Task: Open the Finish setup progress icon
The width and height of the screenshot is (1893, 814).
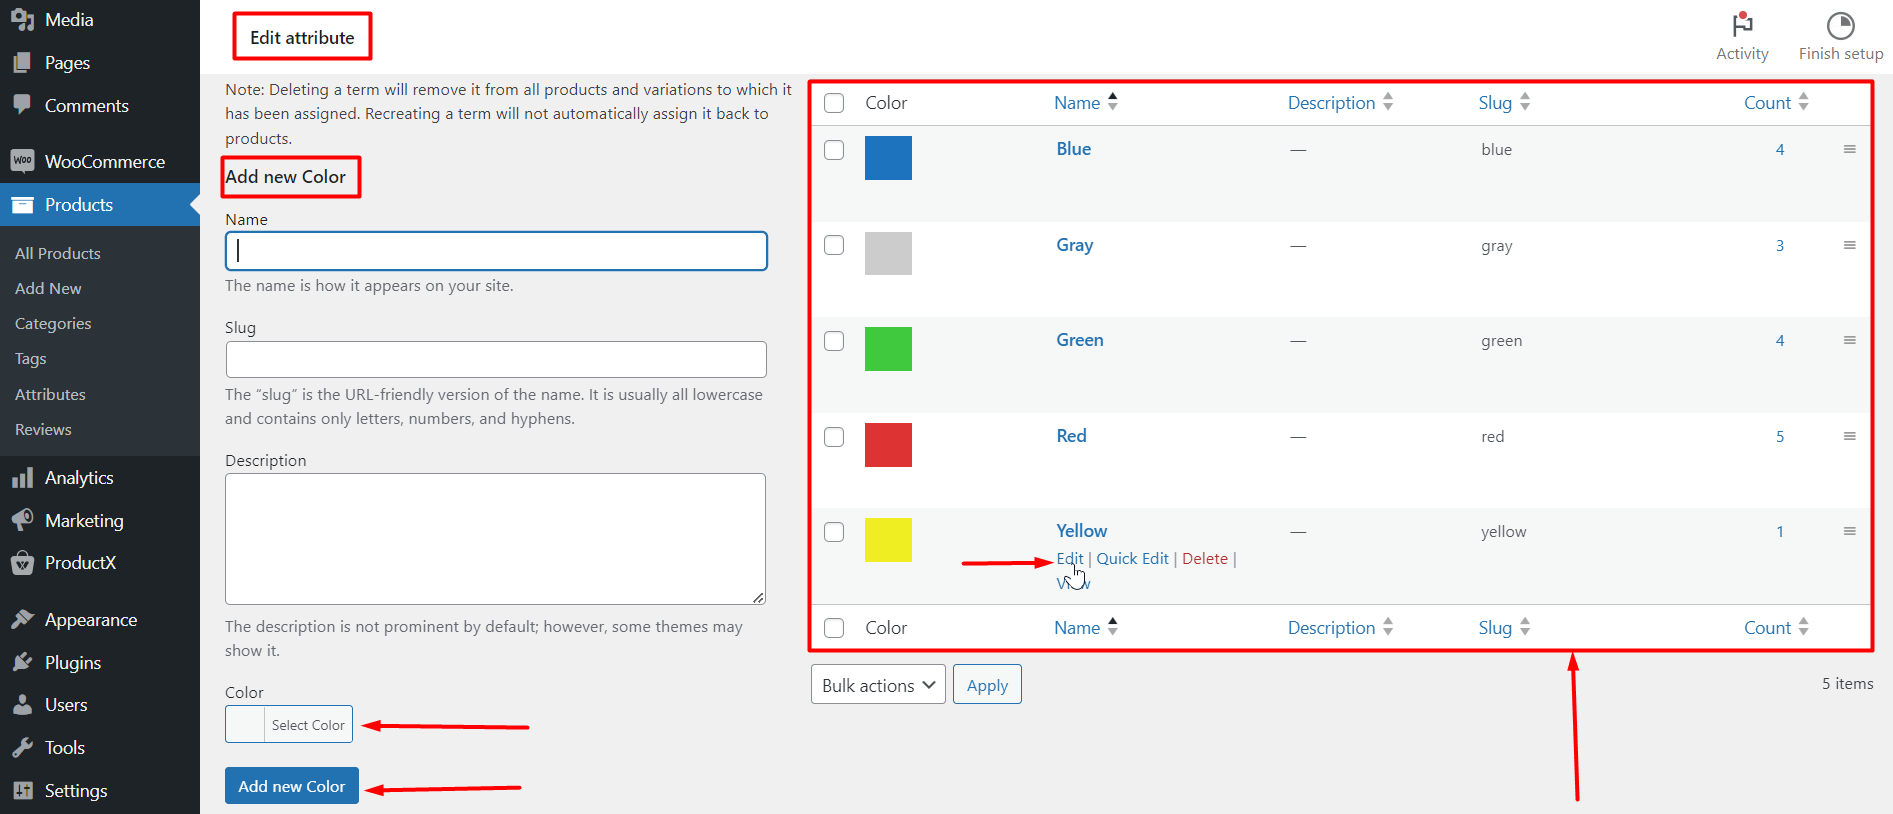Action: (1840, 25)
